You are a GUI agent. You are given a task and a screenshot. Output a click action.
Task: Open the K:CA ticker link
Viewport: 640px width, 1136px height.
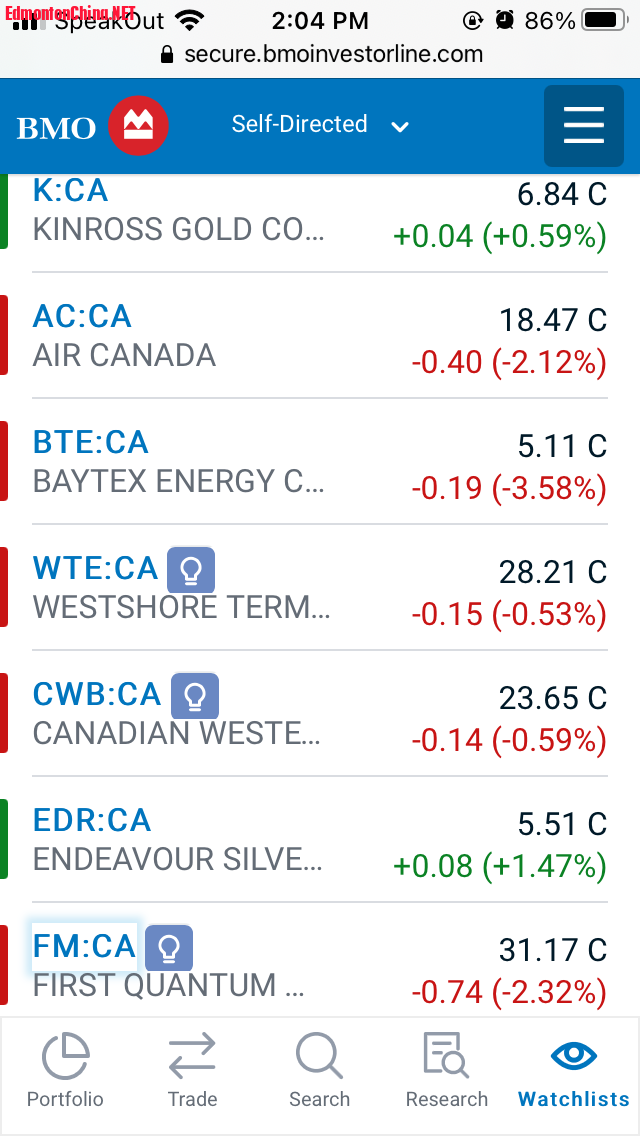click(x=70, y=190)
